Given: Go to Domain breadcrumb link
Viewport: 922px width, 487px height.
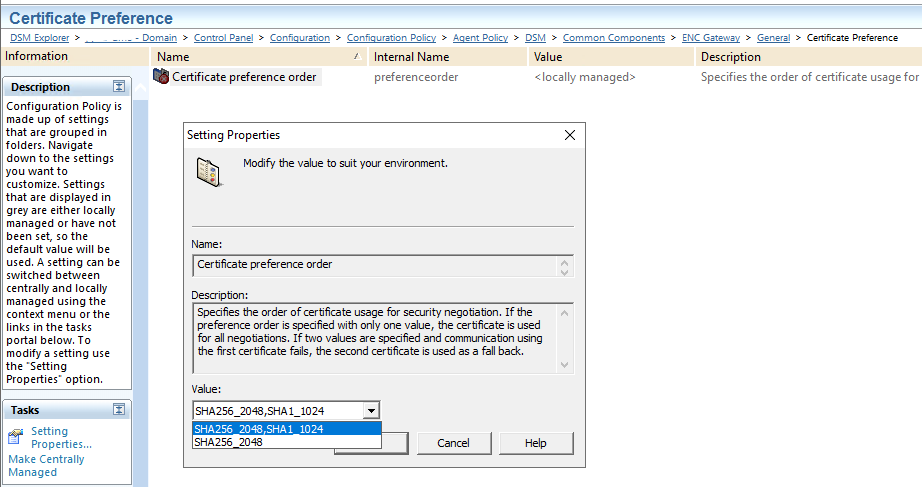Looking at the screenshot, I should (x=131, y=38).
